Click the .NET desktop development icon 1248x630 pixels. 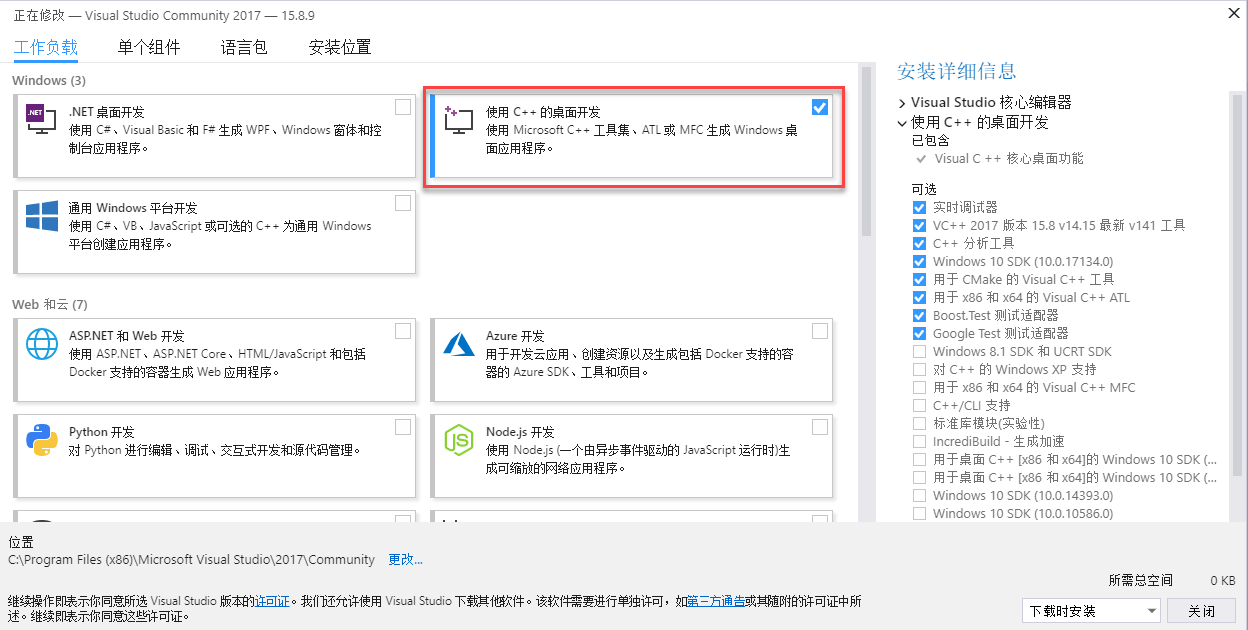tap(41, 120)
